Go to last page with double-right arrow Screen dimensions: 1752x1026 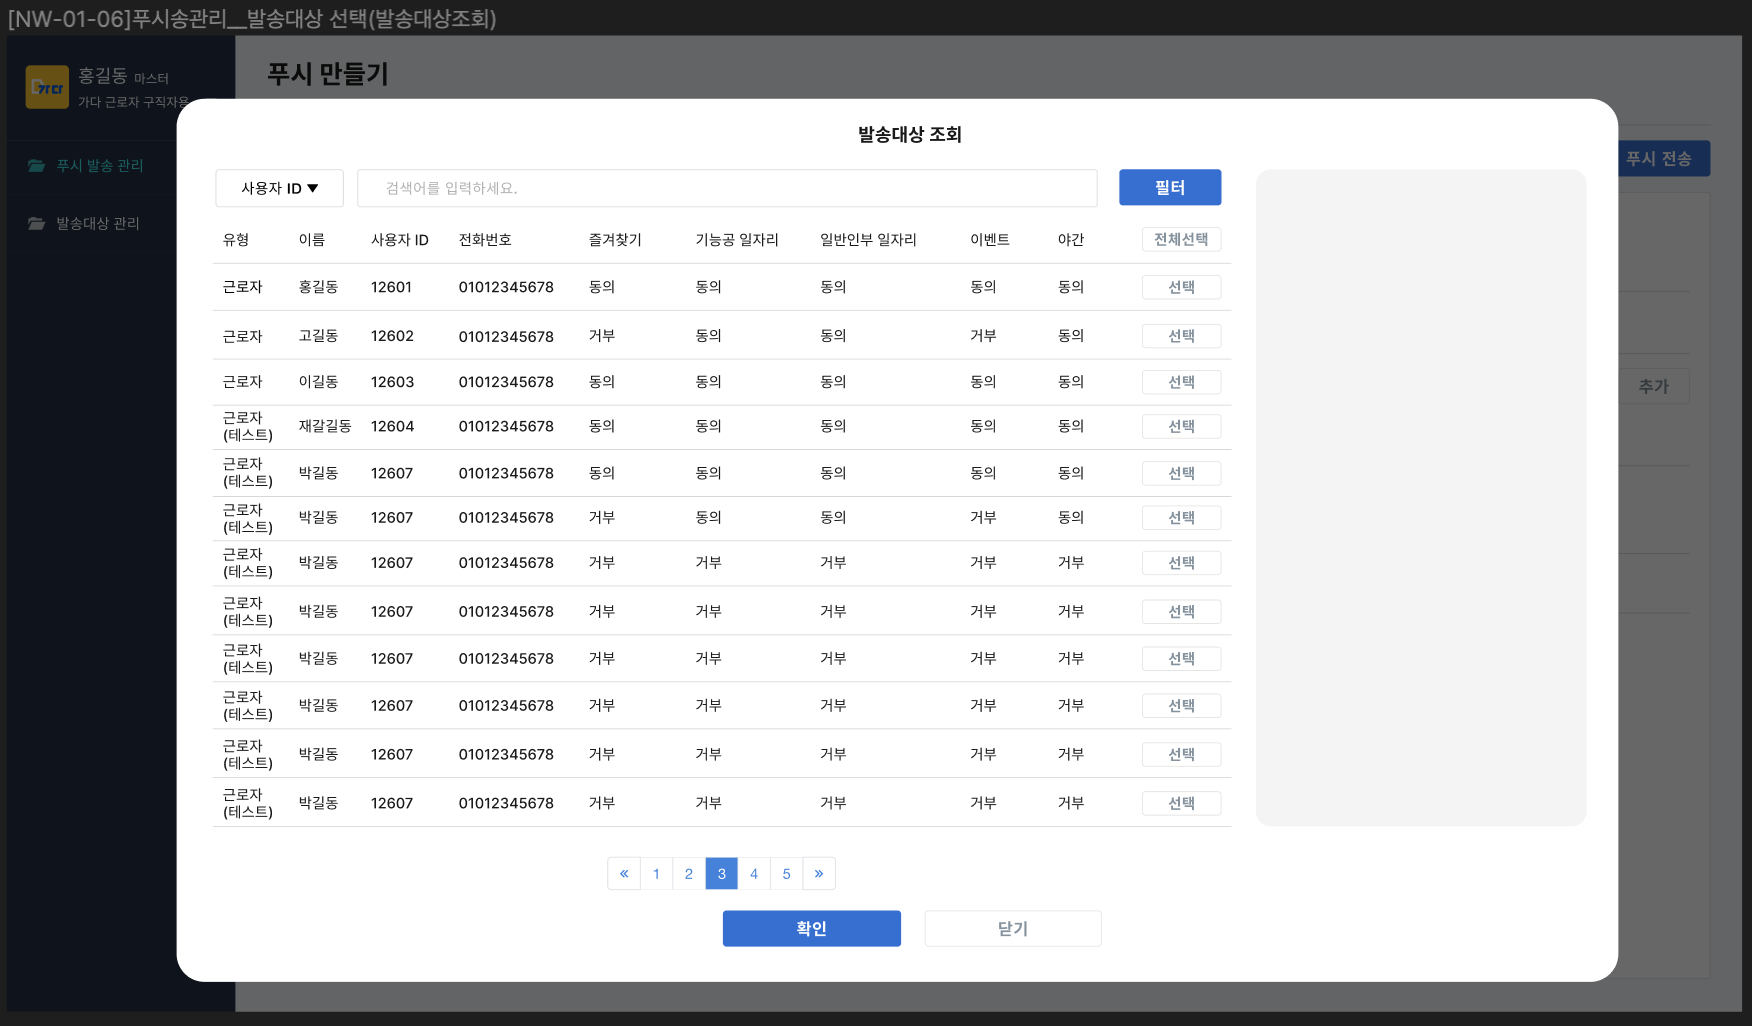[819, 874]
